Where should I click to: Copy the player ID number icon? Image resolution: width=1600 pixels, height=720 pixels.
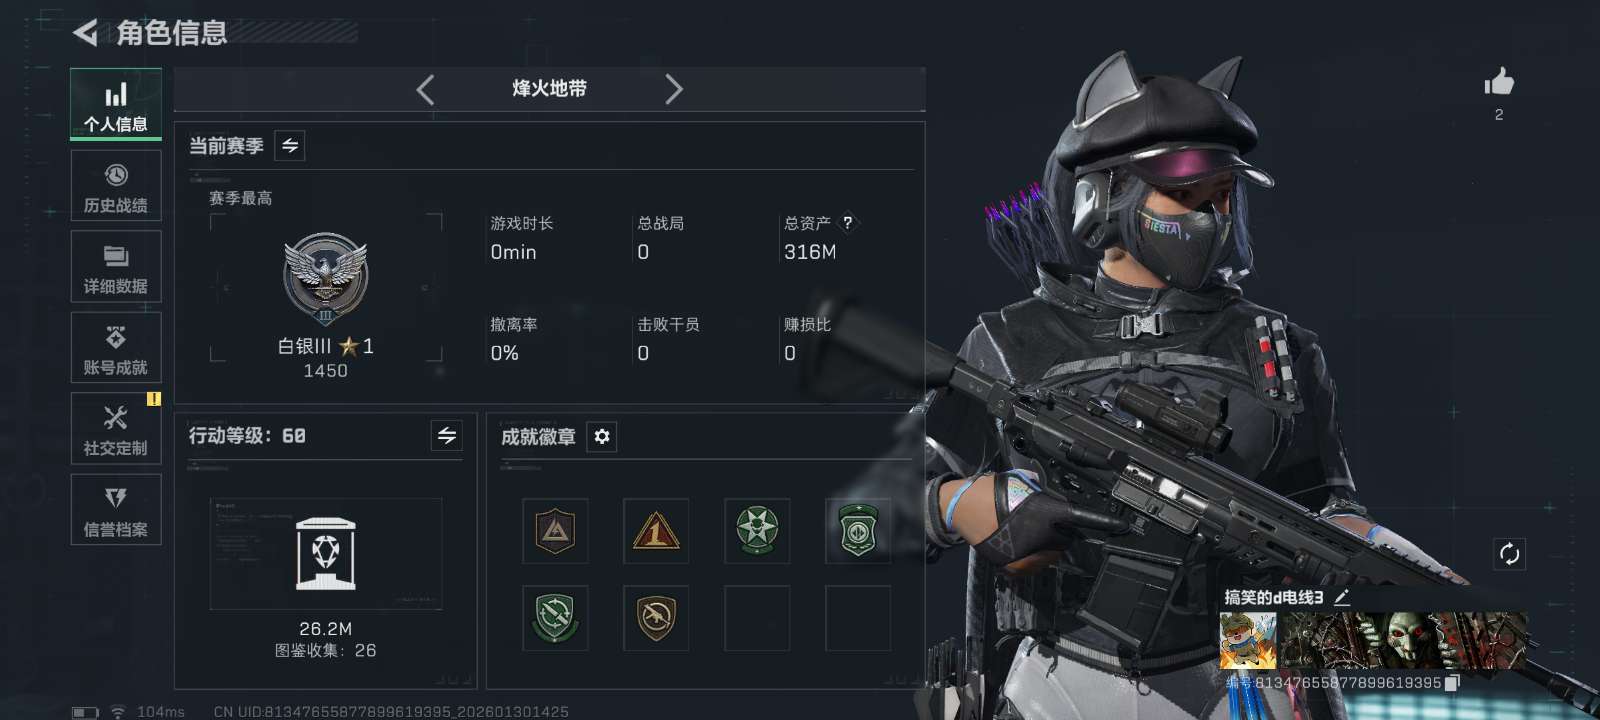1452,683
